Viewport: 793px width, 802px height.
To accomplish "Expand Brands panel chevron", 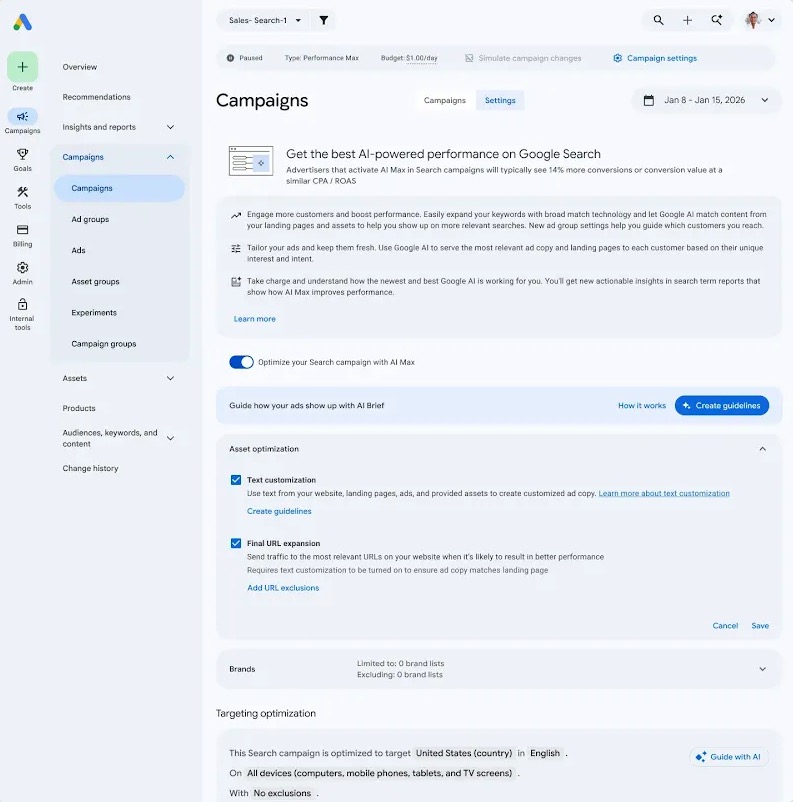I will [762, 669].
